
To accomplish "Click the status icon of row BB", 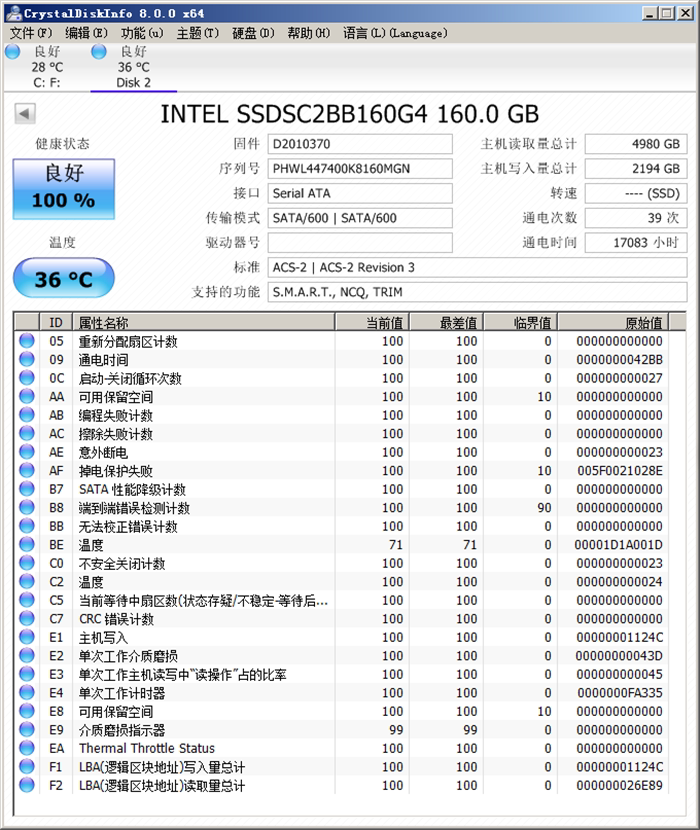I will [27, 526].
